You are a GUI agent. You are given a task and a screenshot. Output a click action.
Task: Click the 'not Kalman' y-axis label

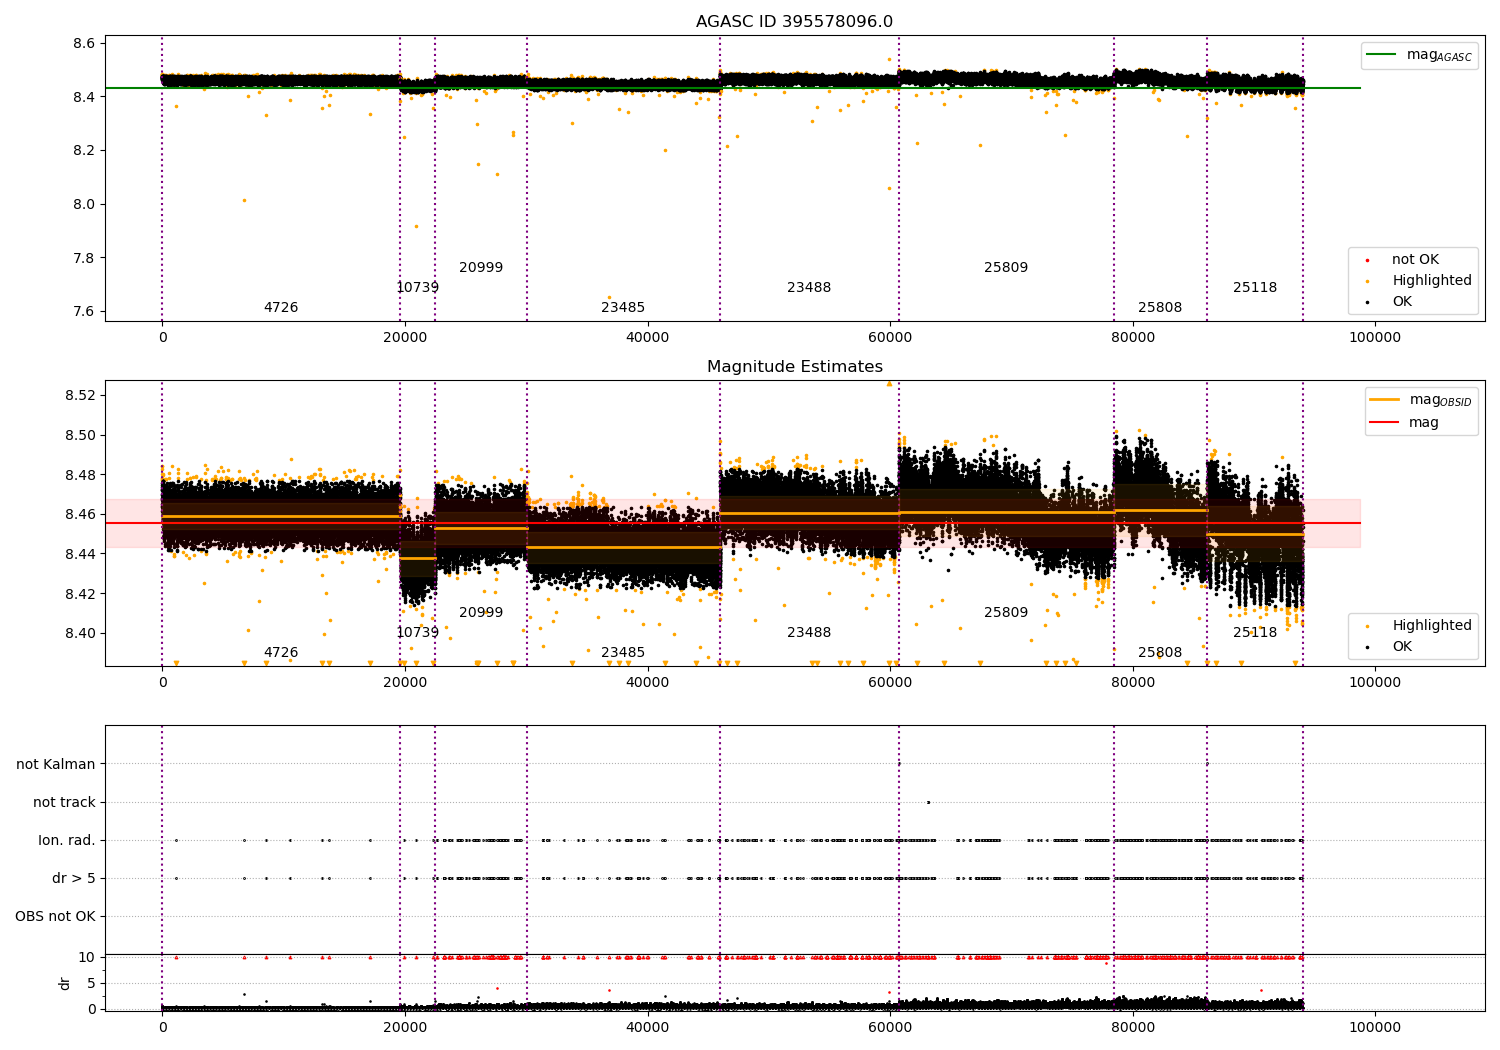[56, 764]
